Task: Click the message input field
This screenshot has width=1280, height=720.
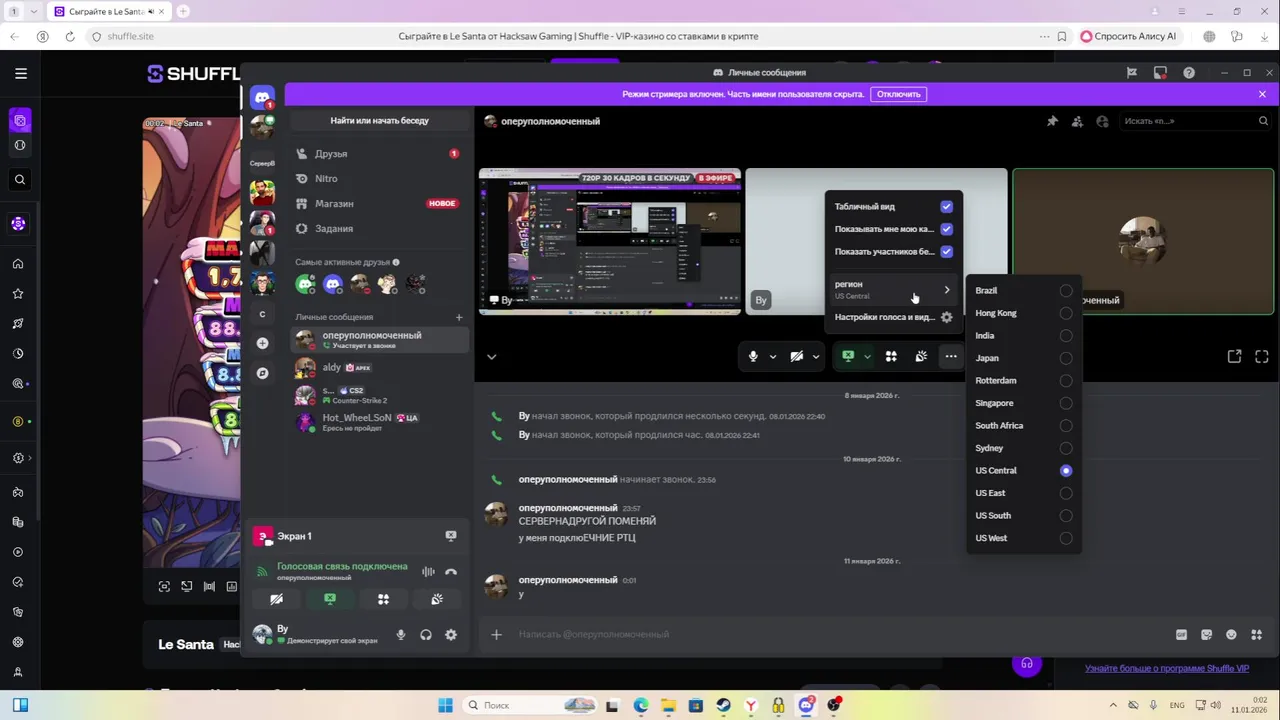Action: [840, 634]
